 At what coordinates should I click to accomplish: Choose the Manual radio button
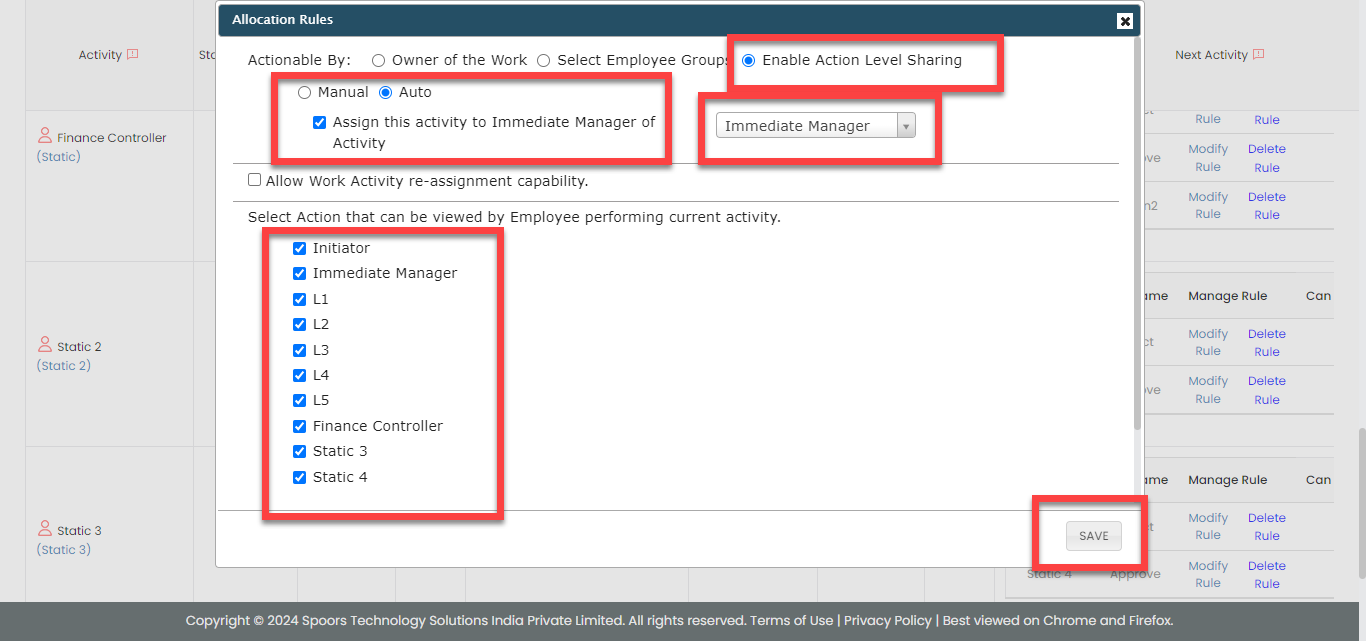pos(304,93)
